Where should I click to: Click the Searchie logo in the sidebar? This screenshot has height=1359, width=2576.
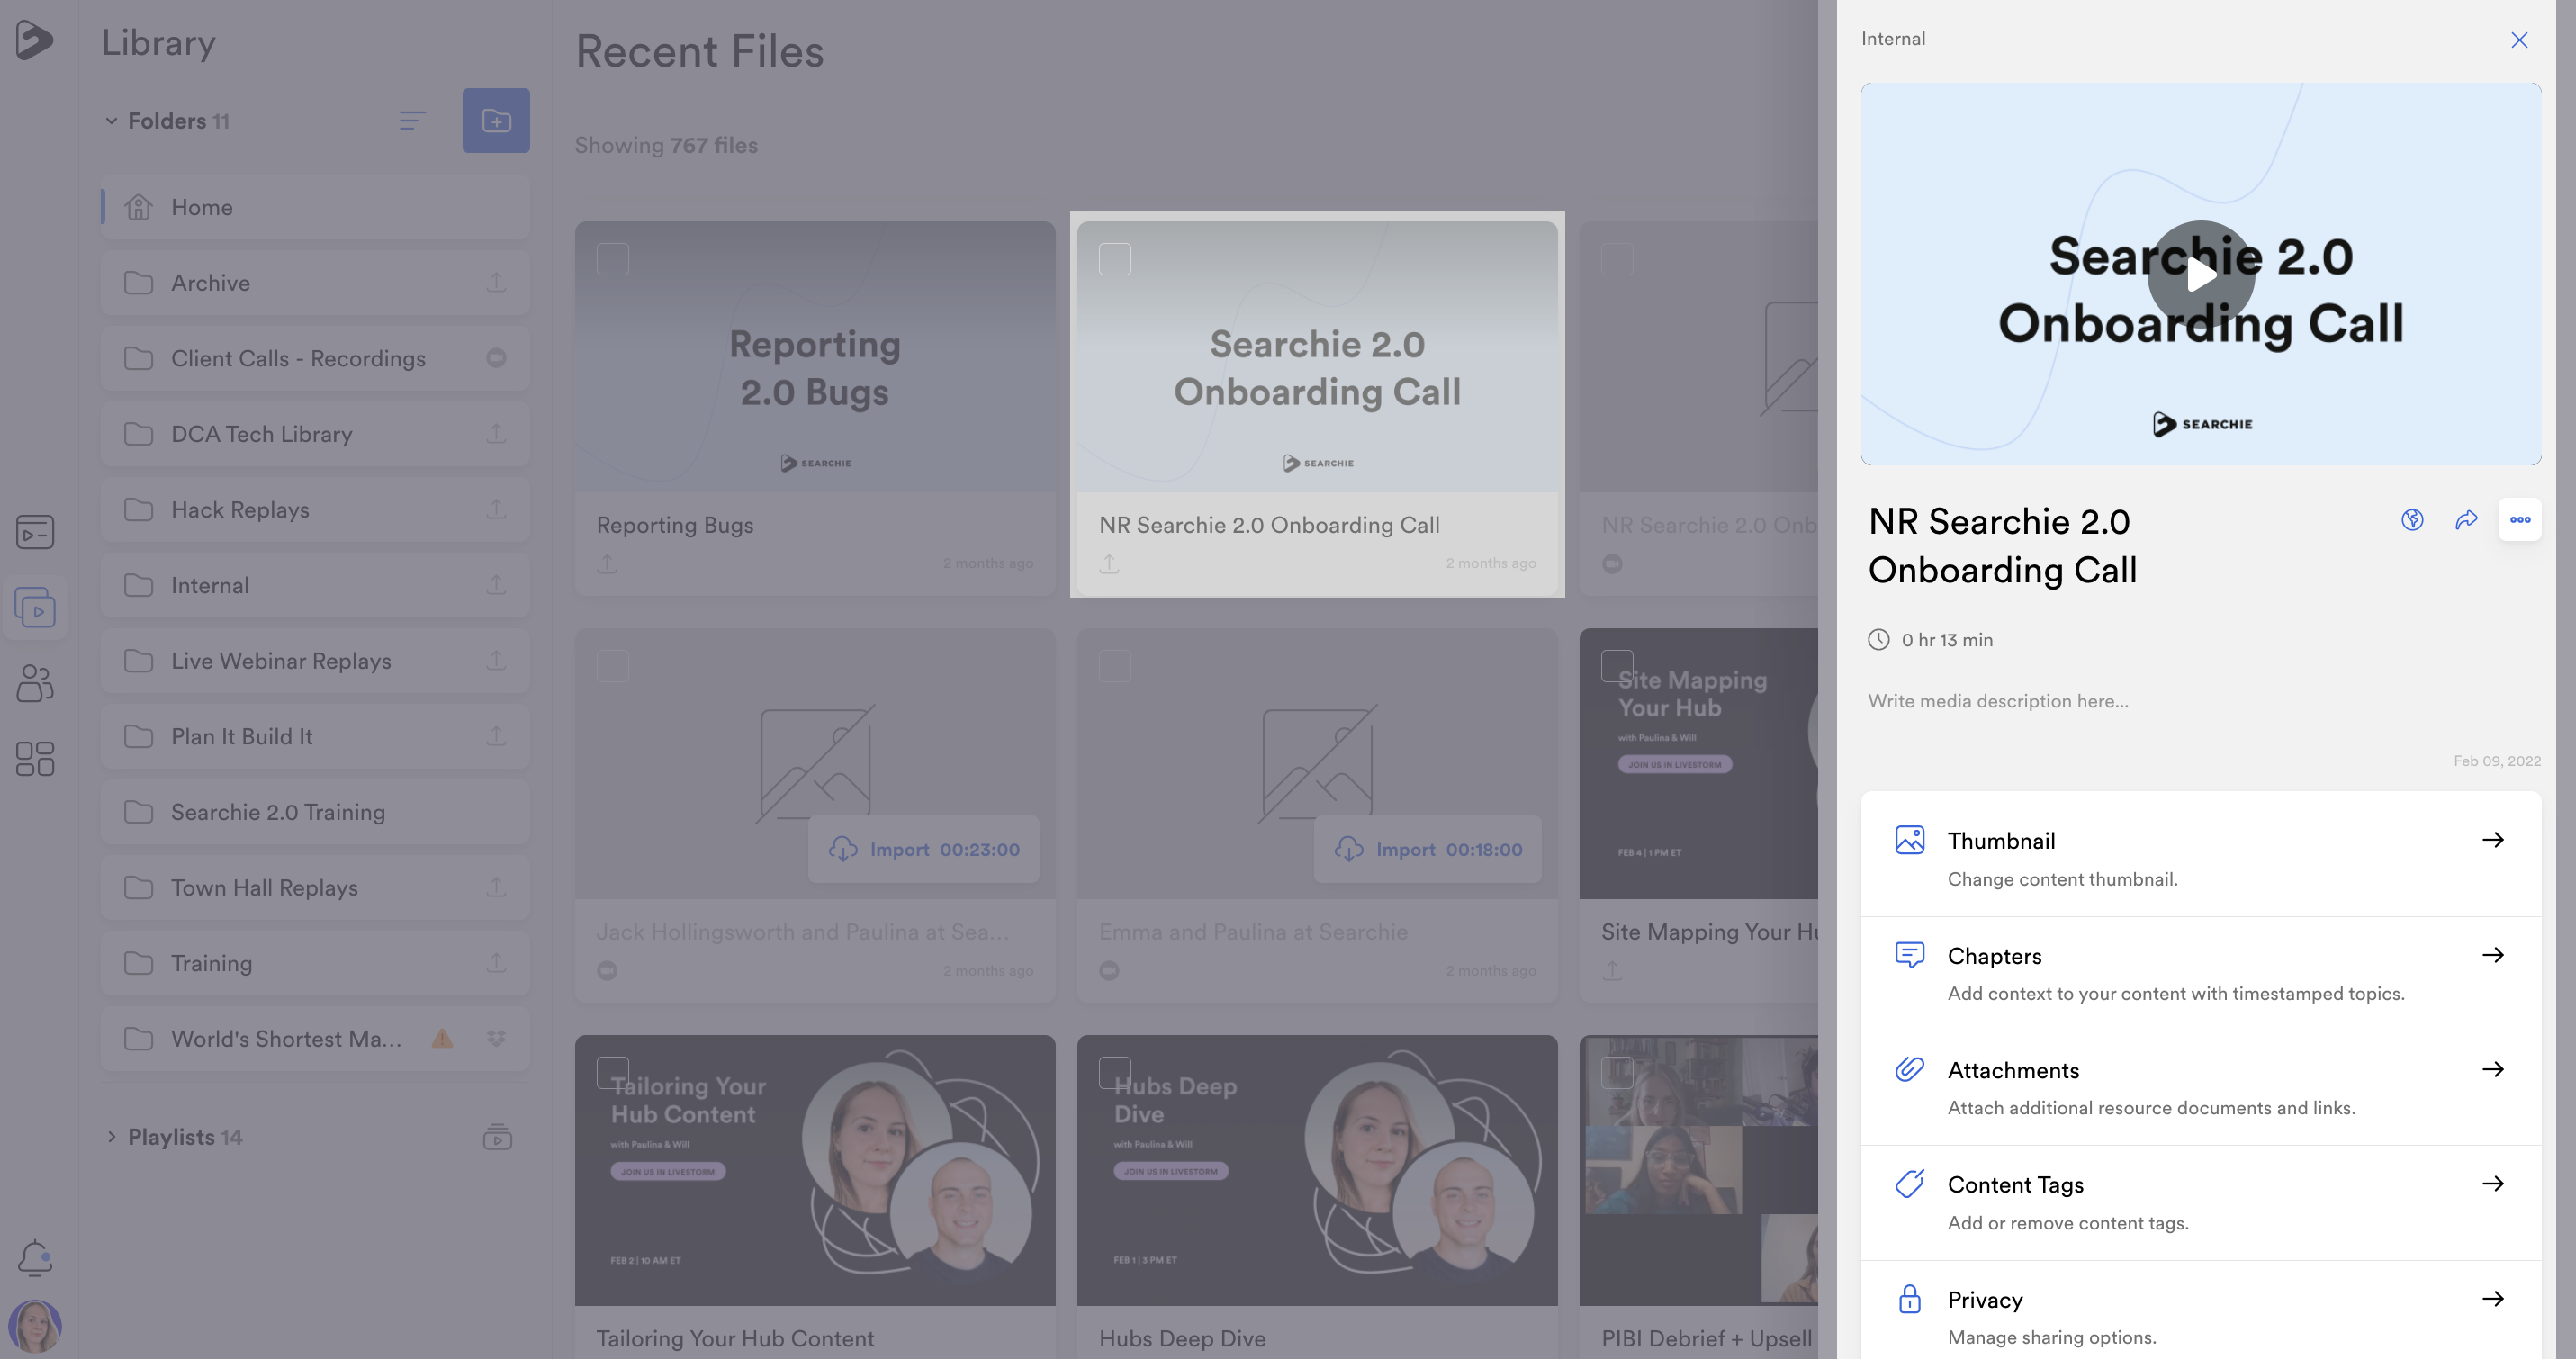point(34,40)
